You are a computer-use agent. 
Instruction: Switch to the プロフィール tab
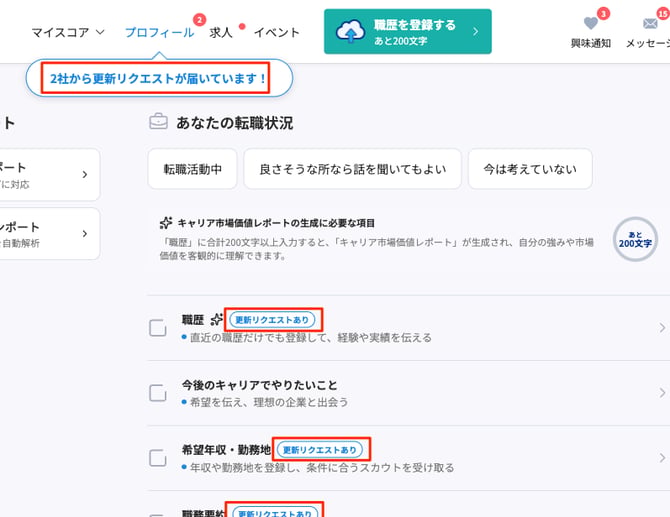[159, 32]
